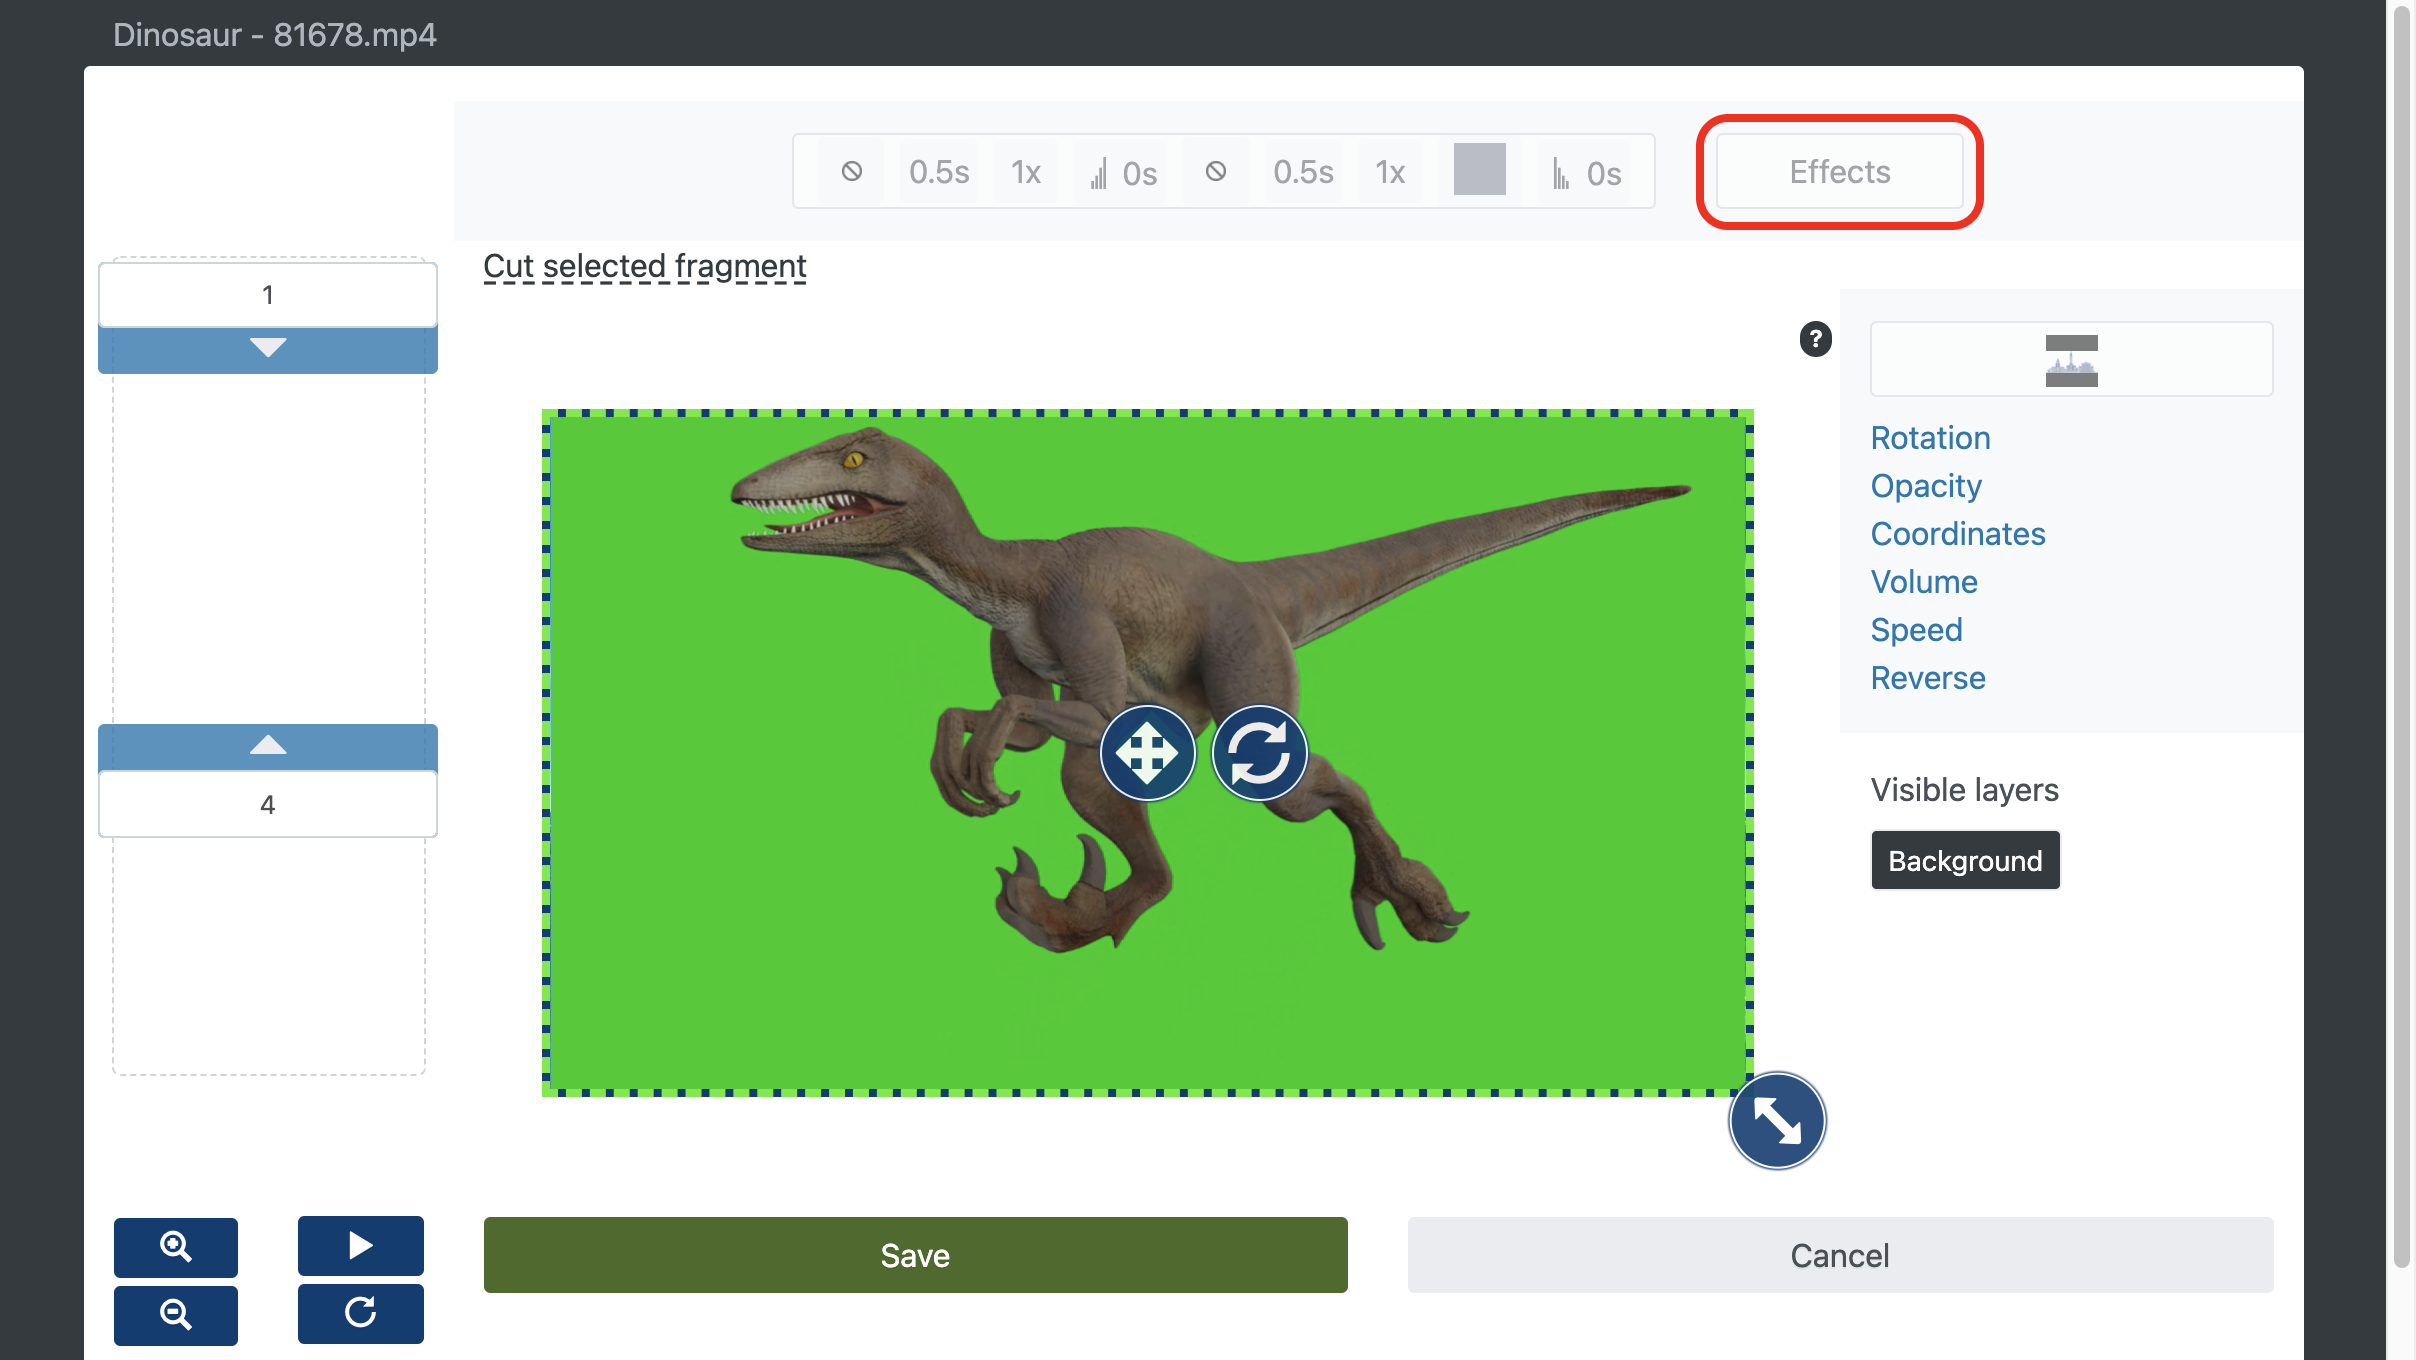Image resolution: width=2416 pixels, height=1360 pixels.
Task: Click the reload/restart circular arrow button
Action: pos(361,1313)
